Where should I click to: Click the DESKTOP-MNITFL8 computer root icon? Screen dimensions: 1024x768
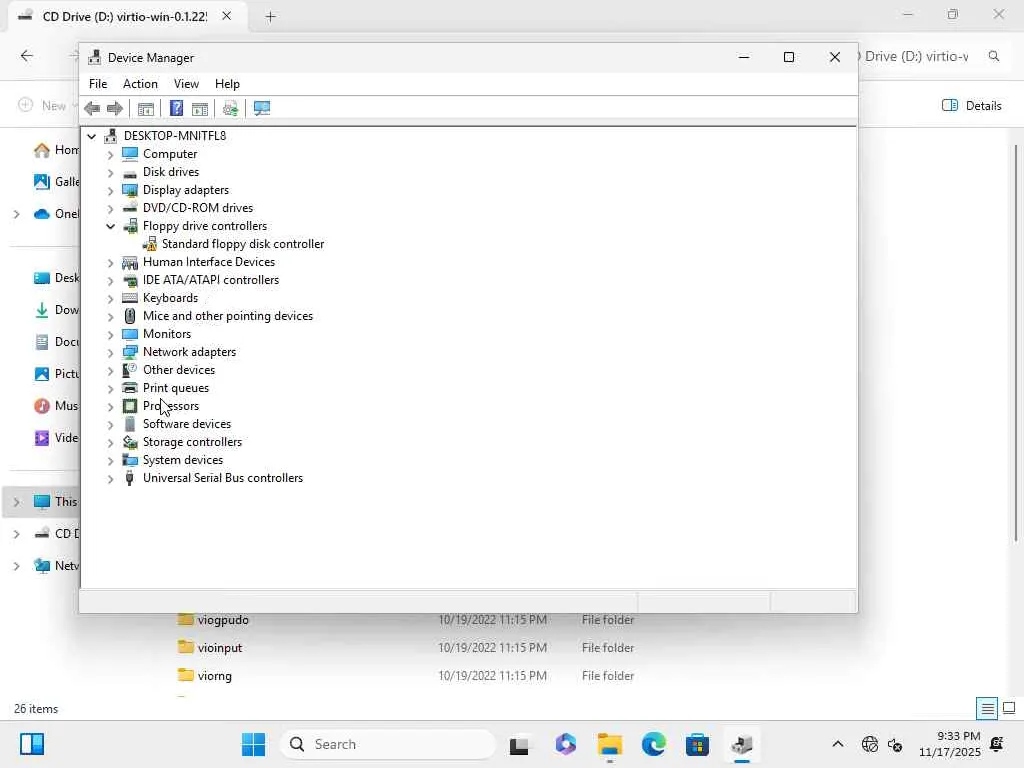pyautogui.click(x=111, y=136)
